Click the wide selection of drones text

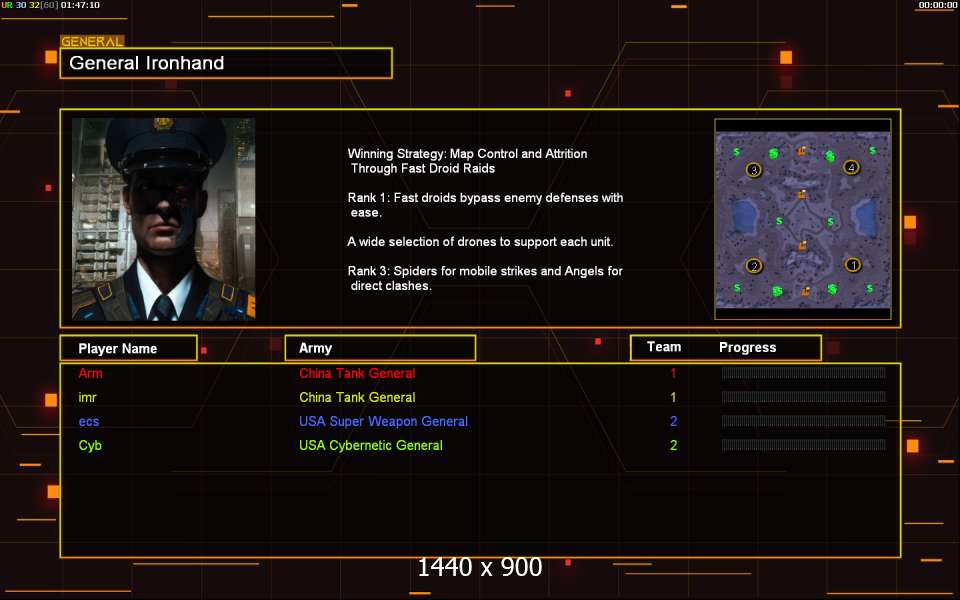pos(480,242)
